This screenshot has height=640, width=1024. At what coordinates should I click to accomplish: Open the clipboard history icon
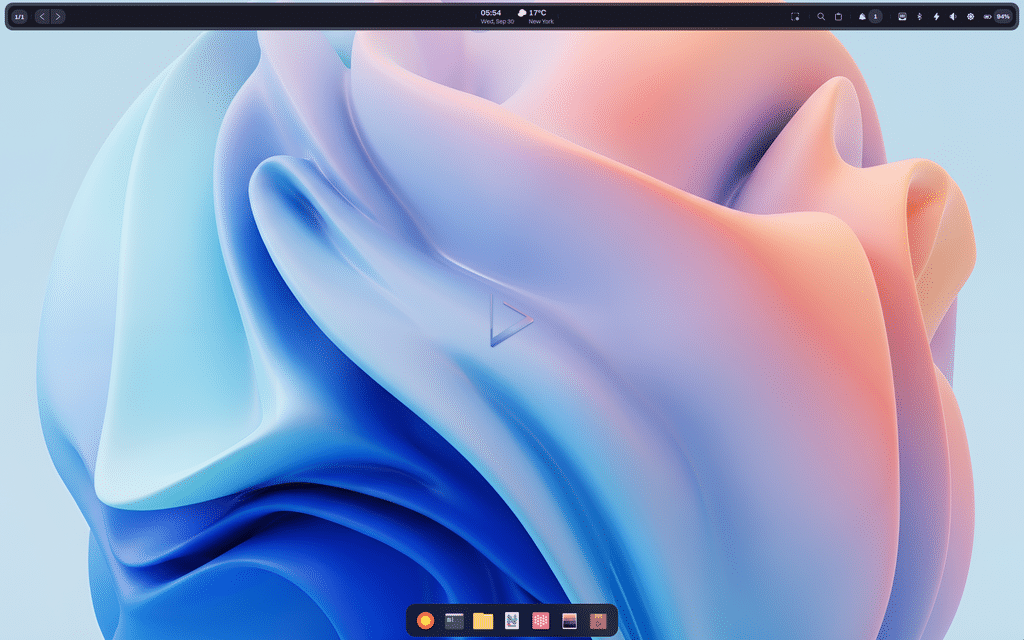point(839,16)
